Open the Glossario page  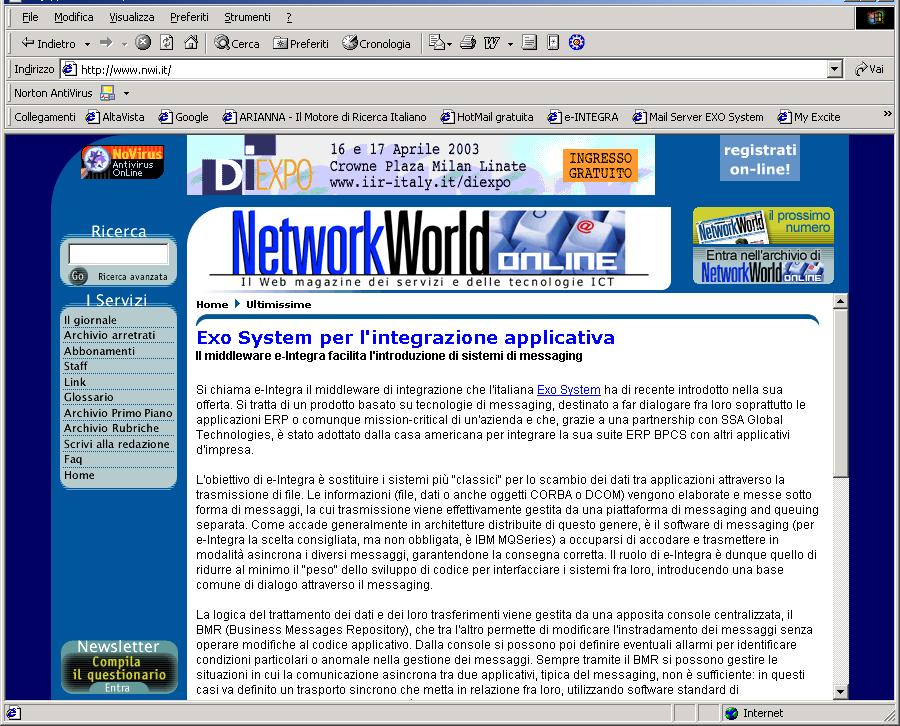click(88, 397)
